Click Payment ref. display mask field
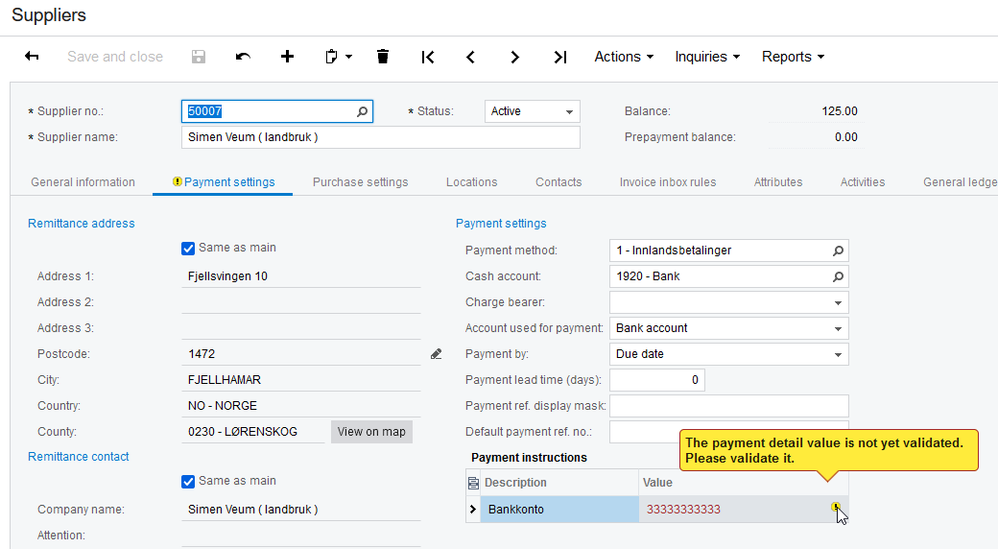Image resolution: width=998 pixels, height=549 pixels. pyautogui.click(x=729, y=407)
